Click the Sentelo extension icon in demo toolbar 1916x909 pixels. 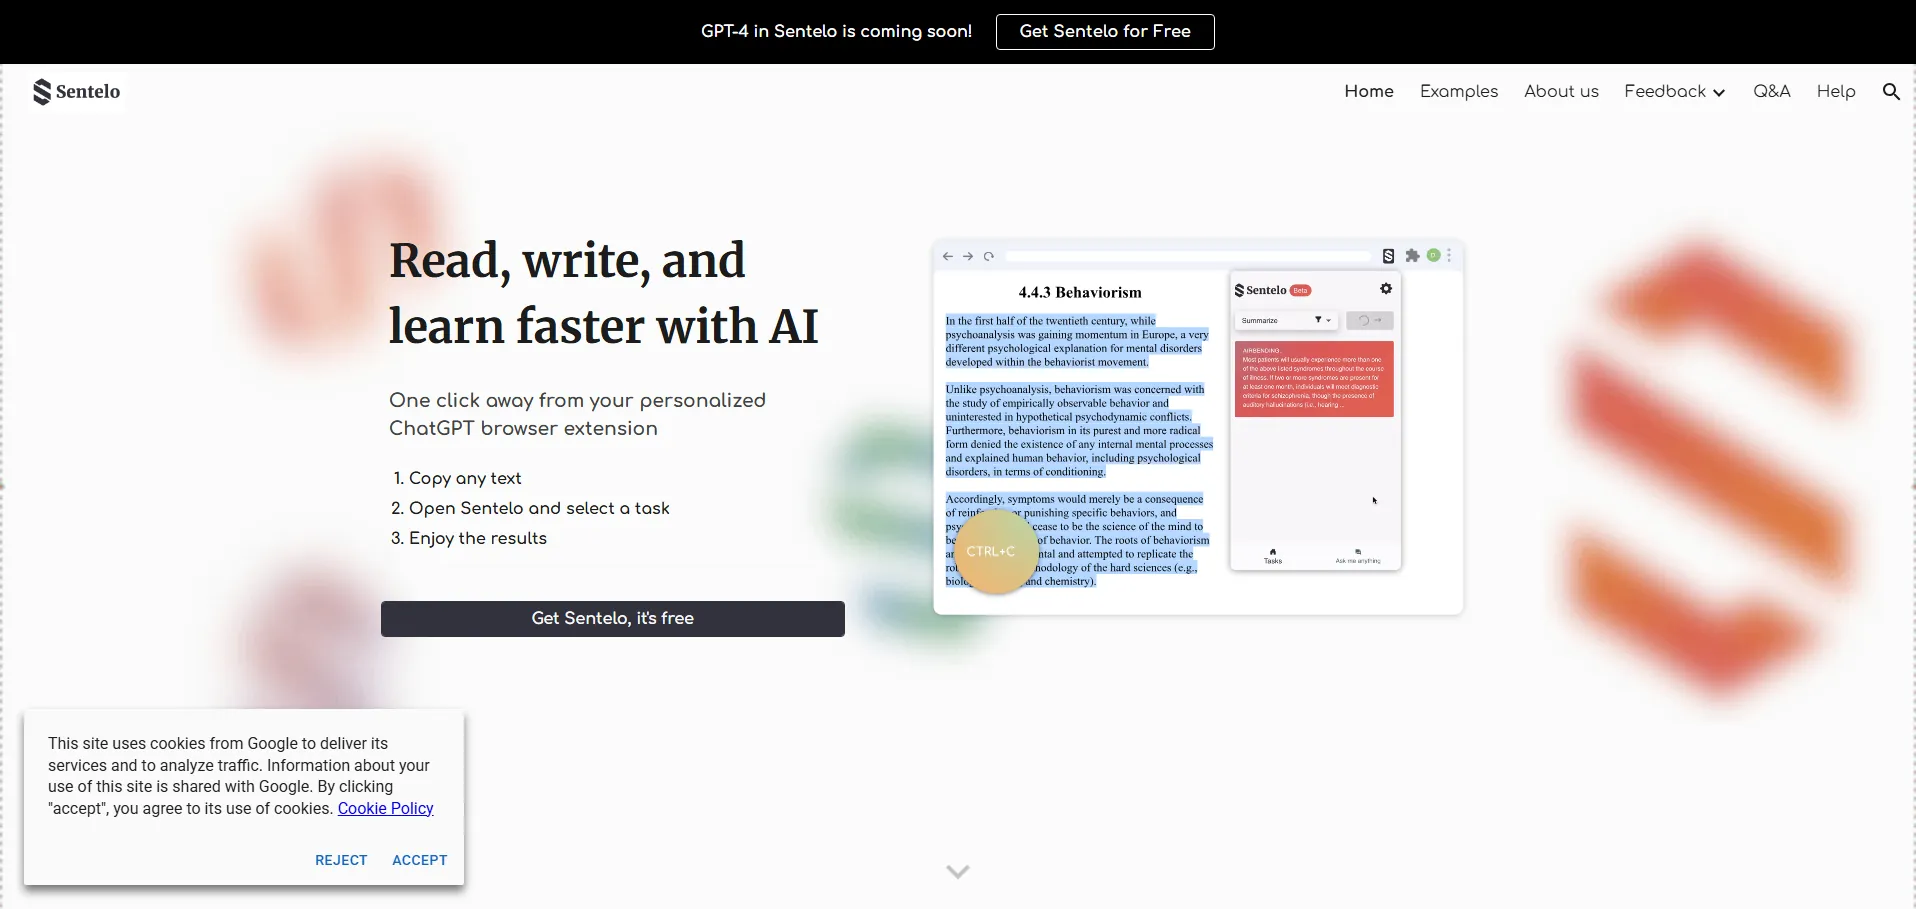1388,256
